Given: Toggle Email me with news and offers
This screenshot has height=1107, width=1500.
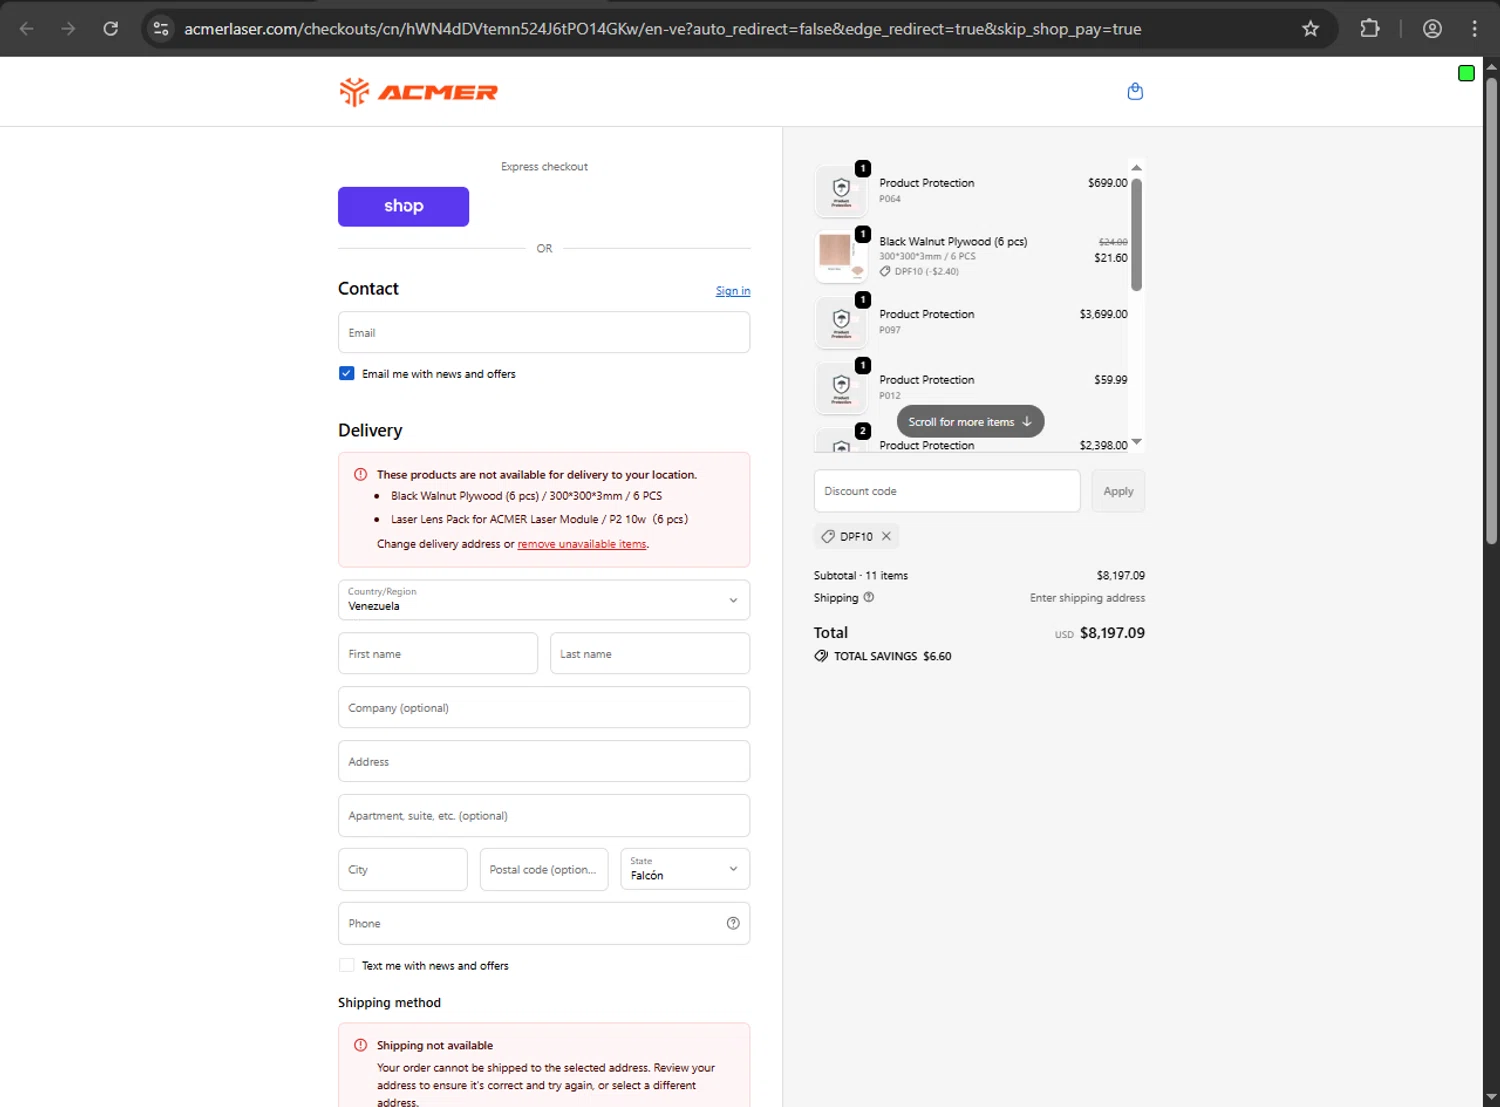Looking at the screenshot, I should [x=346, y=373].
